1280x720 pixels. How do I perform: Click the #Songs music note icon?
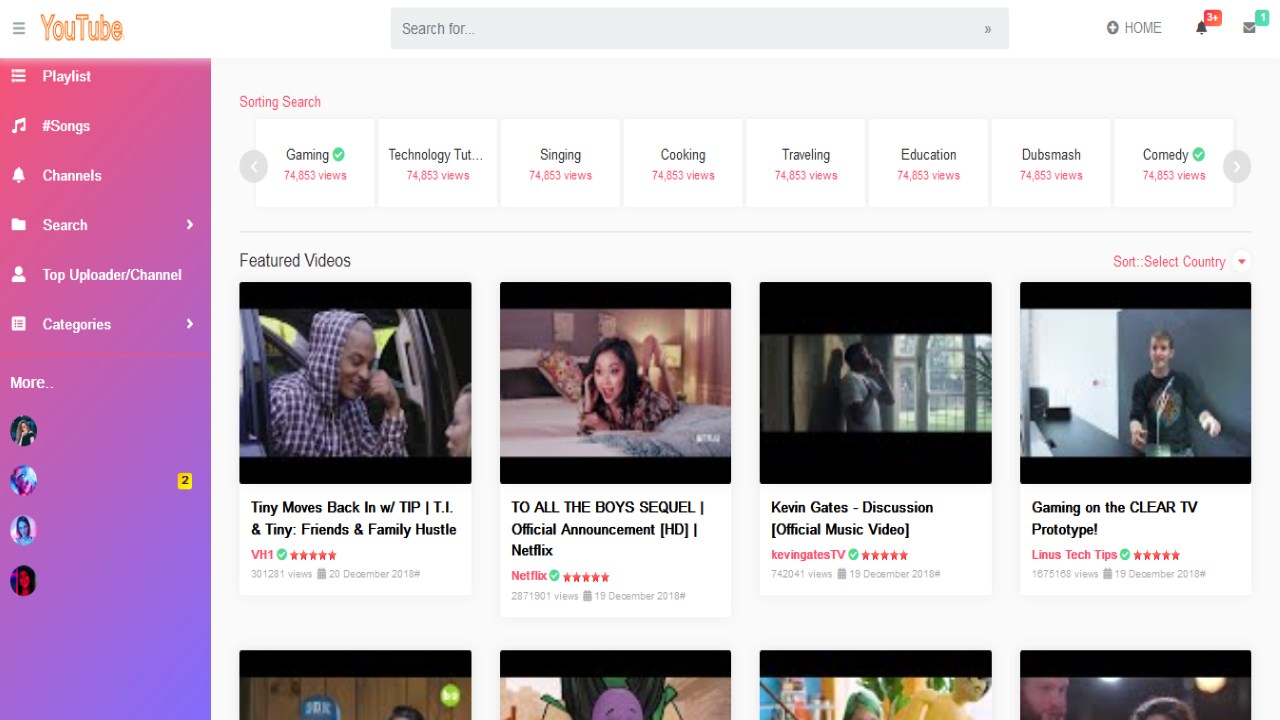[19, 126]
